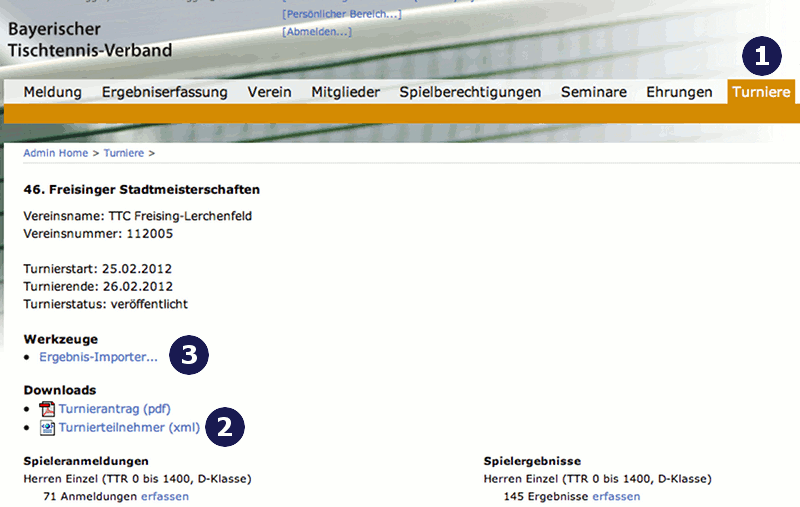This screenshot has height=507, width=800.
Task: Open the Seminare menu item
Action: coord(593,92)
